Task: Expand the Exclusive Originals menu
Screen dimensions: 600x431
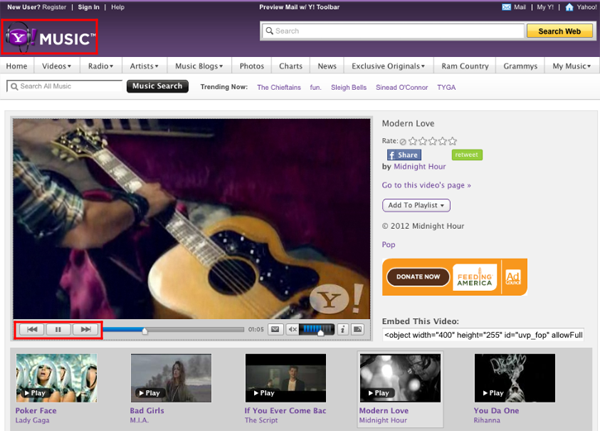Action: 388,66
